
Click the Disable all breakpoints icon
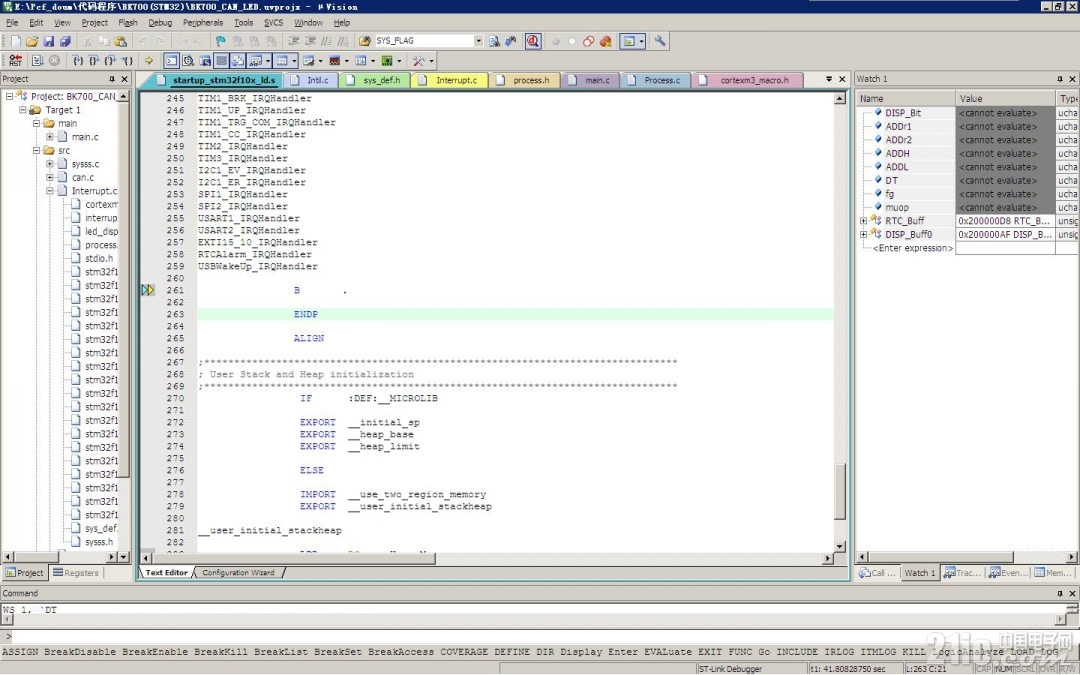pos(588,41)
